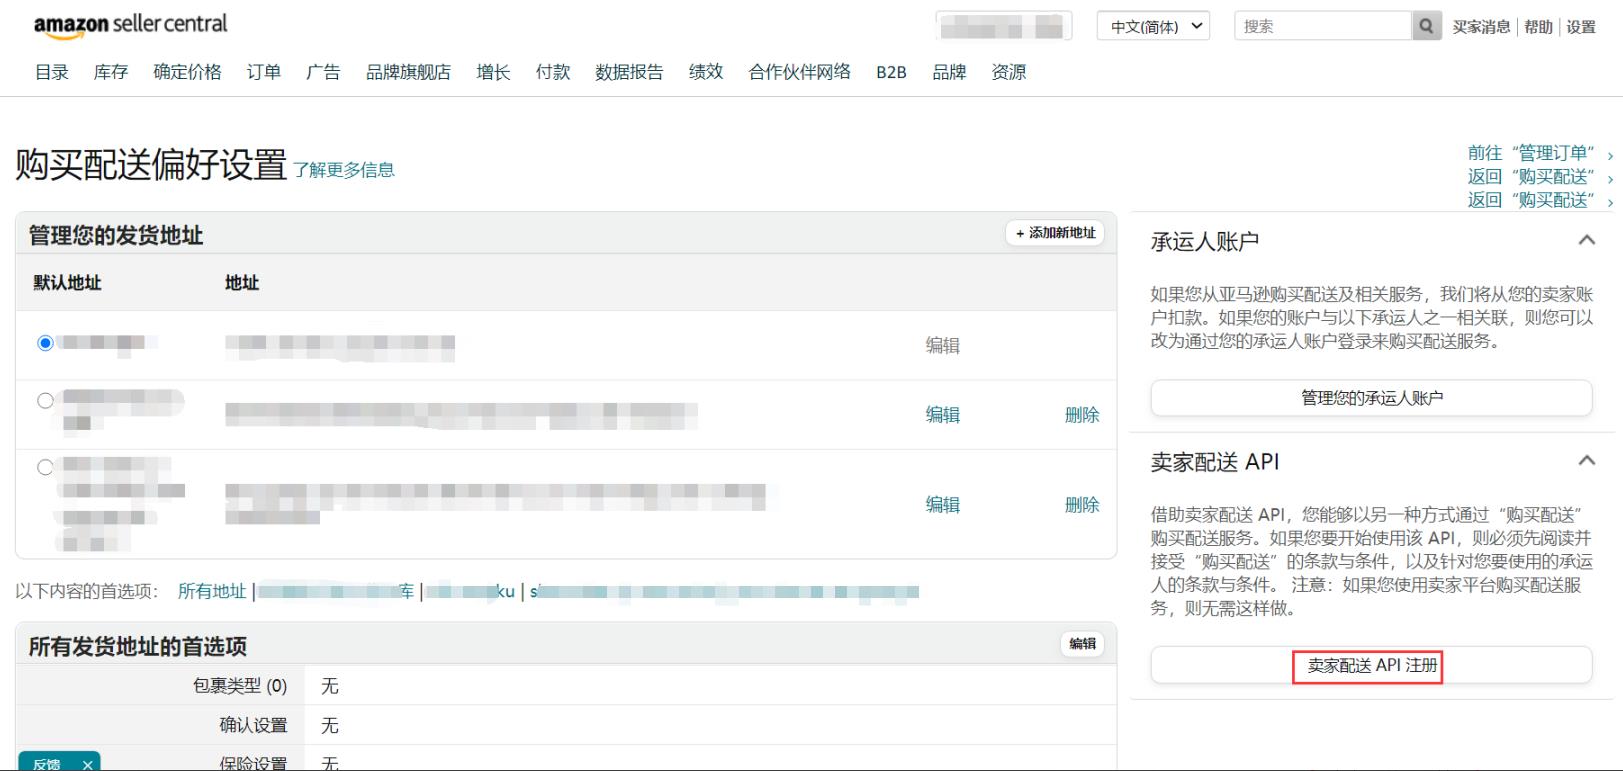
Task: Click the 包裹类型 (0) label
Action: [240, 686]
